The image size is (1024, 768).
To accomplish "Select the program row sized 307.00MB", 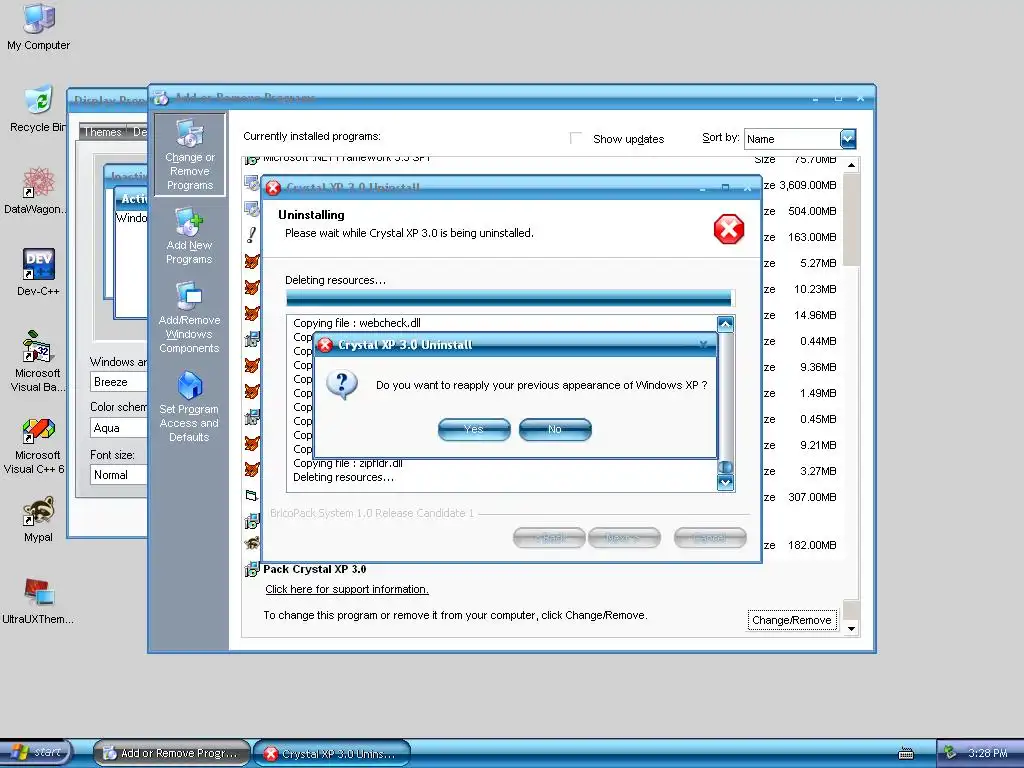I will click(x=801, y=497).
